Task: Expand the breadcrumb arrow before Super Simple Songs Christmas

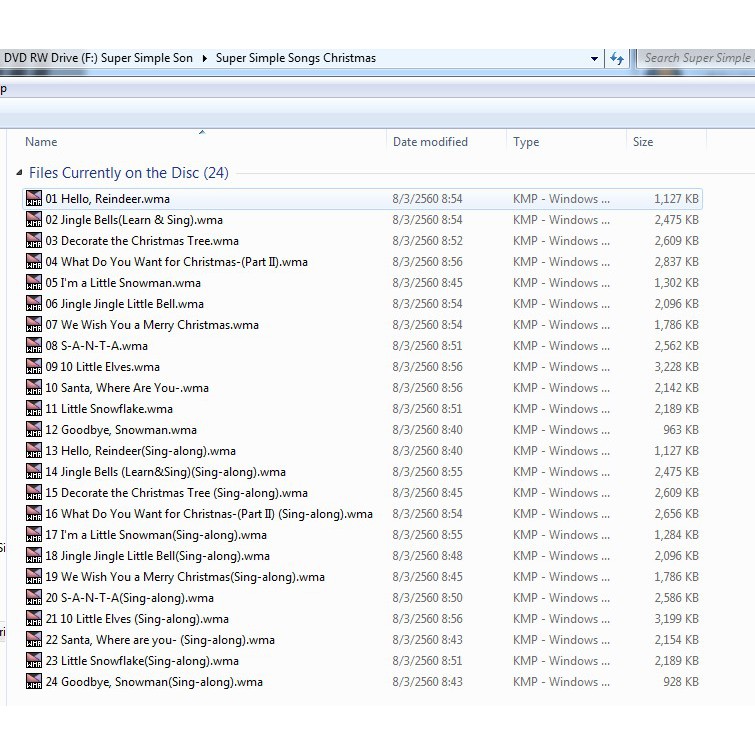Action: click(x=205, y=58)
